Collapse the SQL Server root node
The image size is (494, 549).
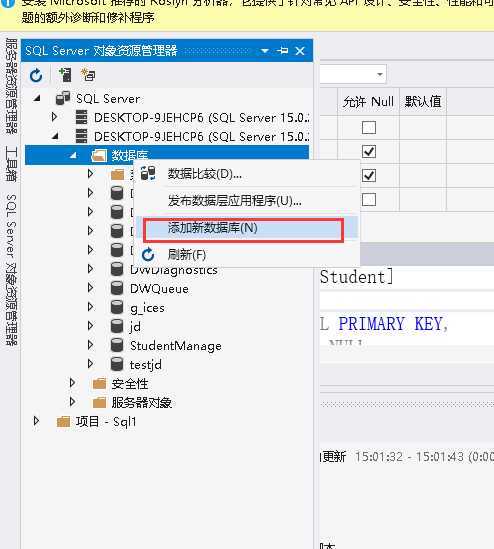point(37,98)
